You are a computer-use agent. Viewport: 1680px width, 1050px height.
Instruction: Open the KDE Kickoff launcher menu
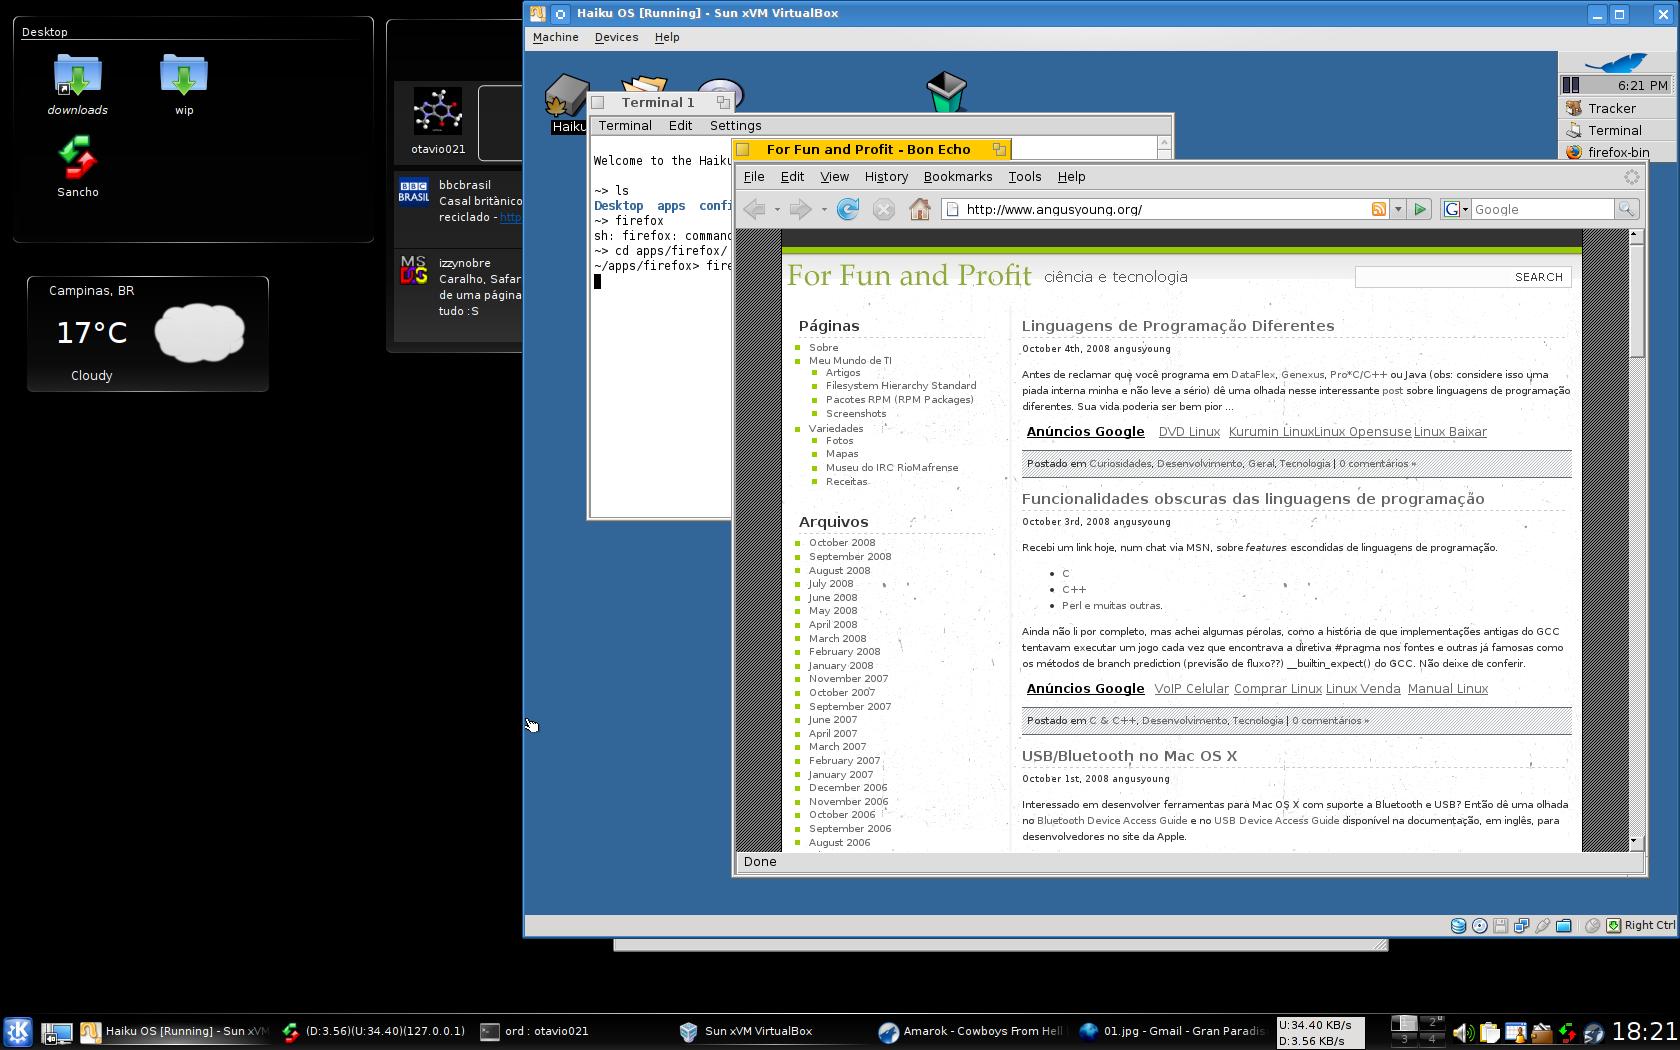pos(18,1031)
